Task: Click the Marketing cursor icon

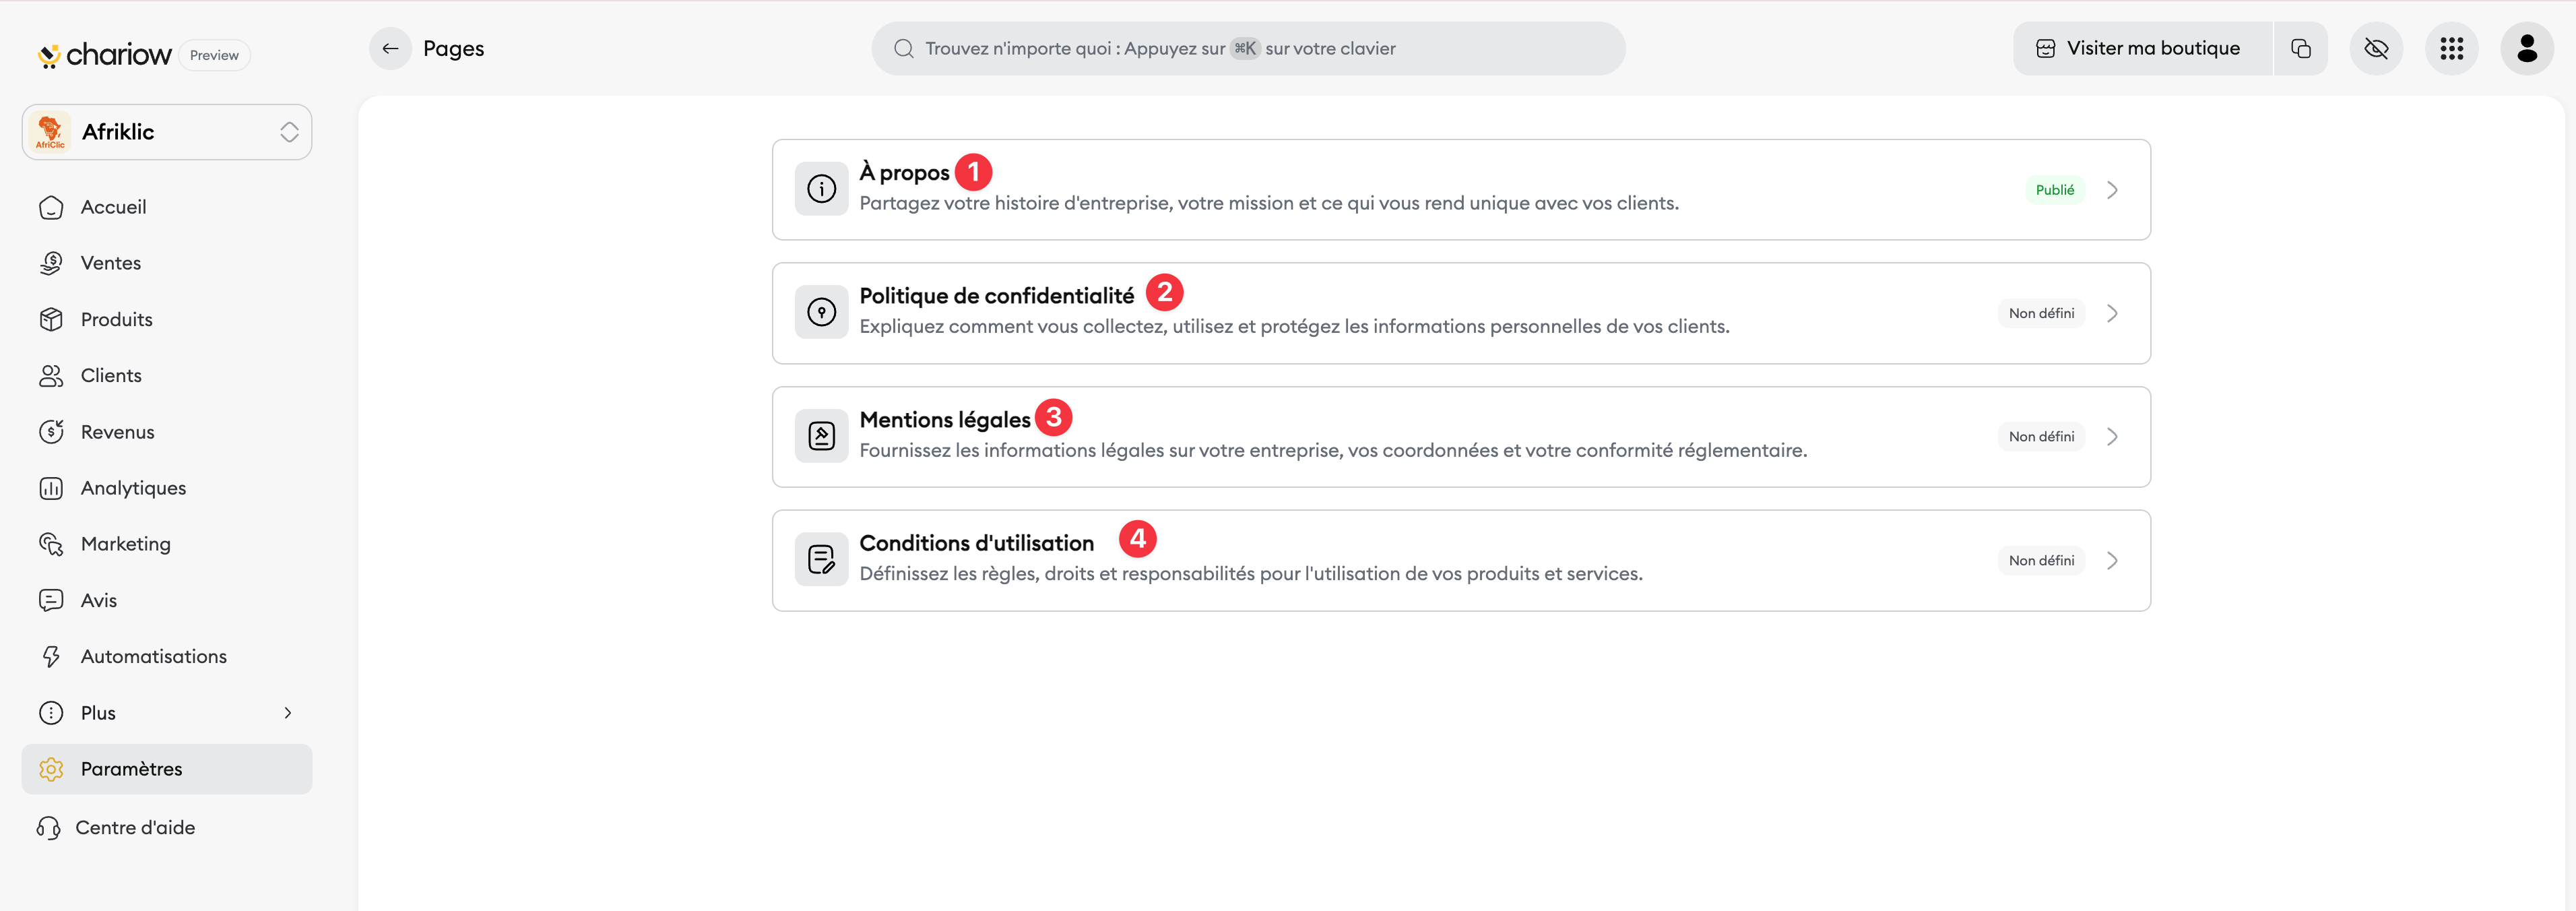Action: 51,544
